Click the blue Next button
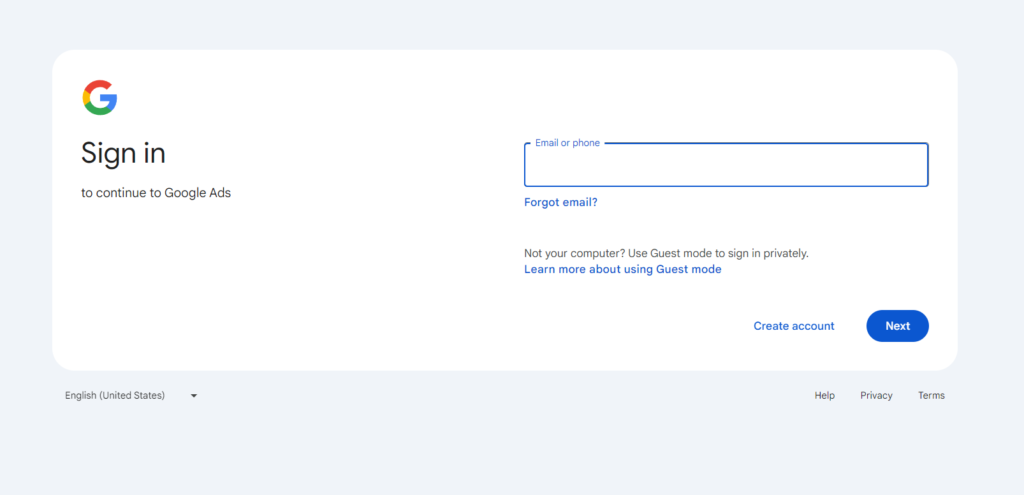This screenshot has width=1024, height=495. coord(897,326)
